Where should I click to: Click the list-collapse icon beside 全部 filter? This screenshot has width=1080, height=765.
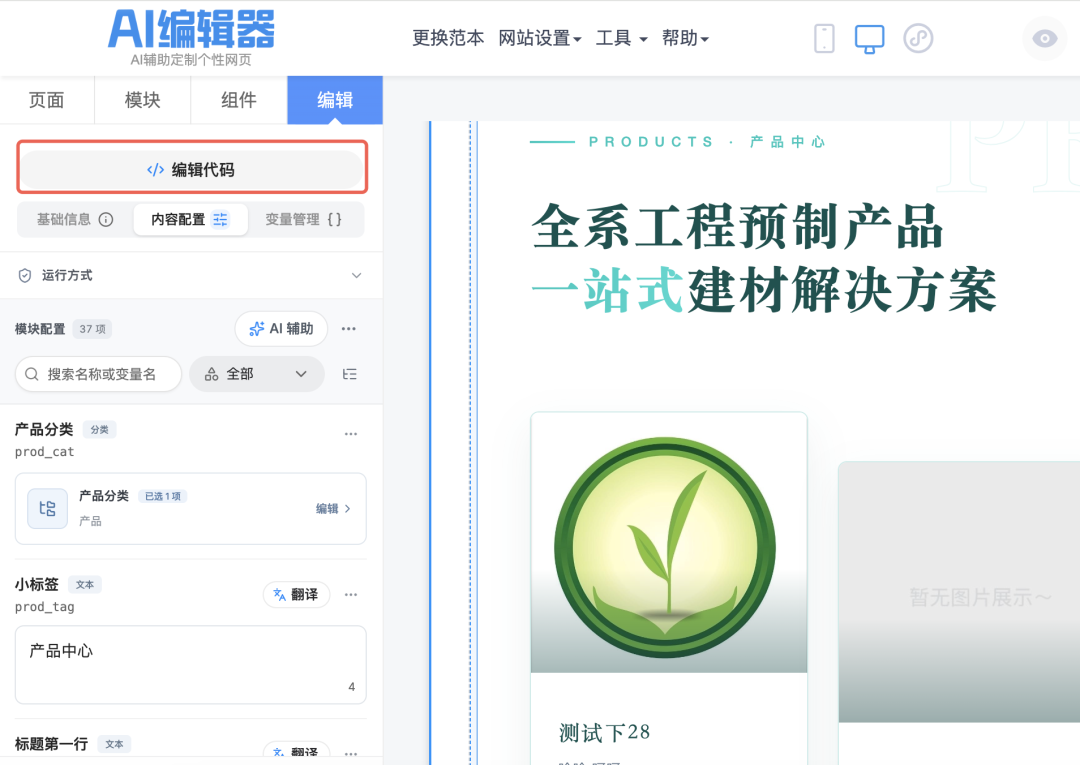pyautogui.click(x=349, y=374)
